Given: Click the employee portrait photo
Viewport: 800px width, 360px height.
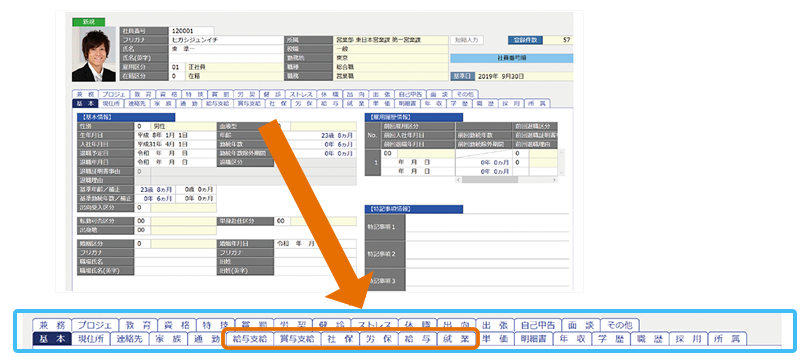Looking at the screenshot, I should click(x=94, y=55).
